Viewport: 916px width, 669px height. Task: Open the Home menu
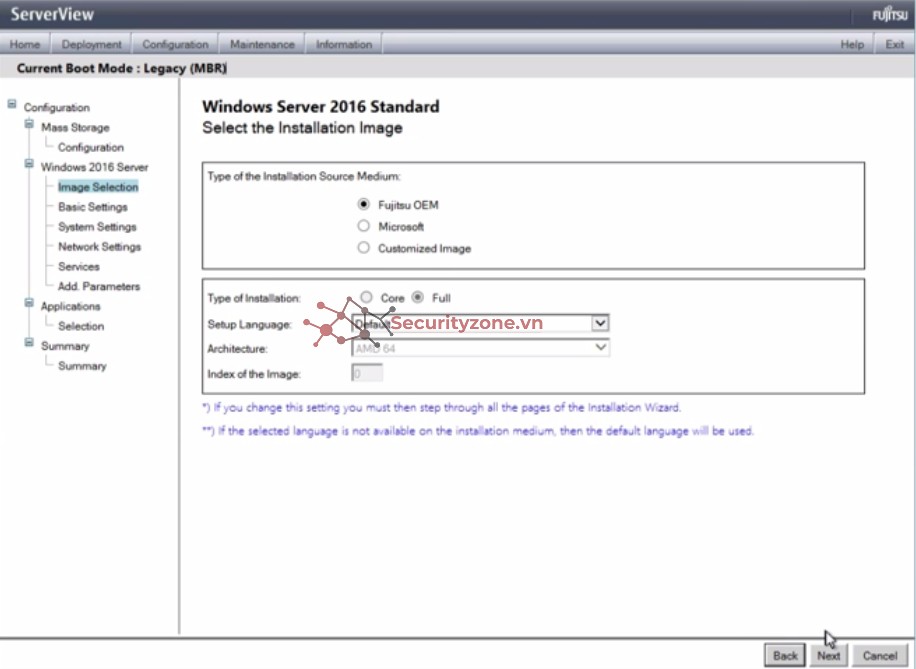[25, 44]
